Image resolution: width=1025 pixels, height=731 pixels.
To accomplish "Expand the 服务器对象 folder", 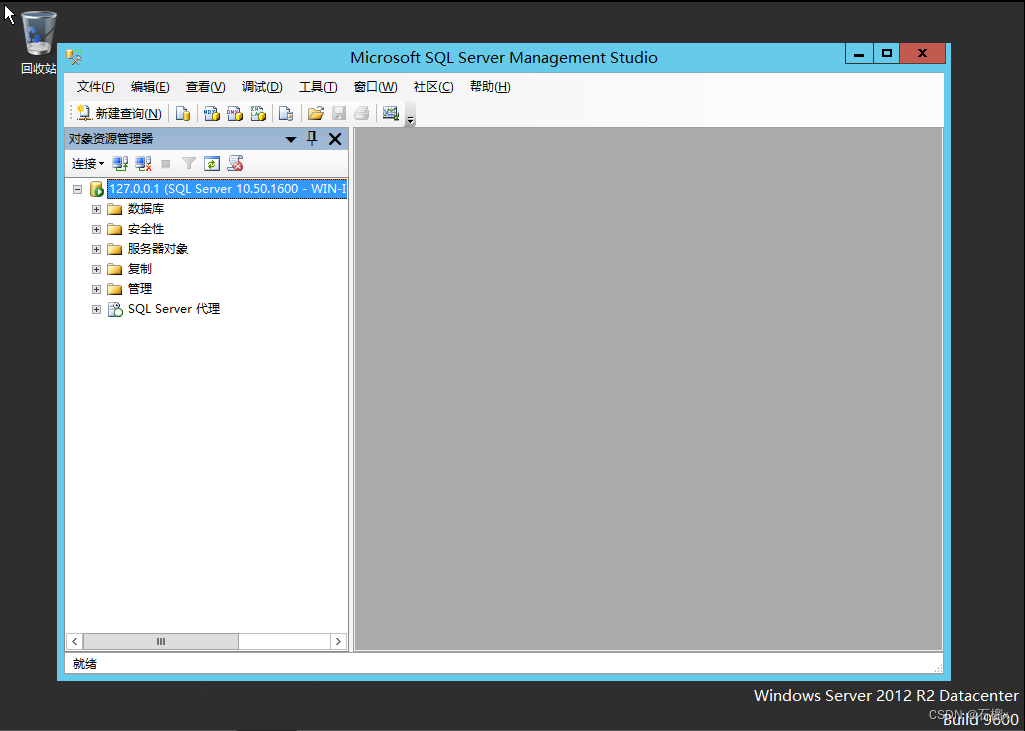I will coord(96,249).
